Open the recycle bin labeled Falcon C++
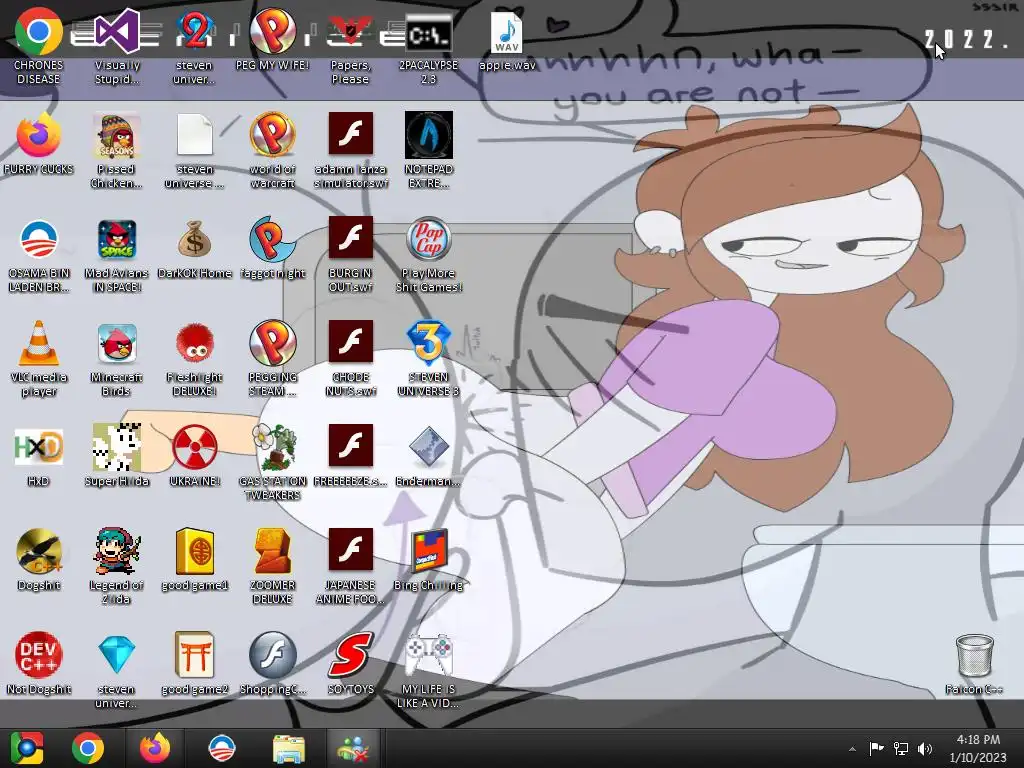The height and width of the screenshot is (768, 1024). point(974,664)
